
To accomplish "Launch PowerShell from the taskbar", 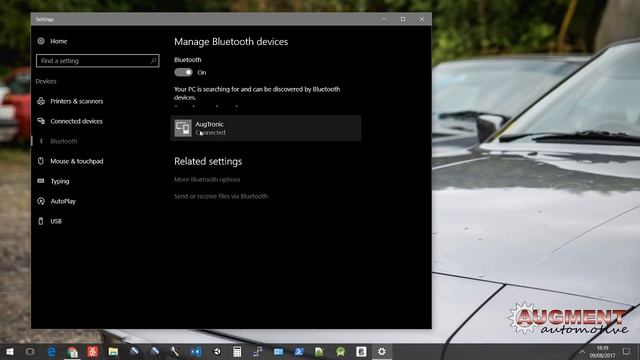I will 299,351.
